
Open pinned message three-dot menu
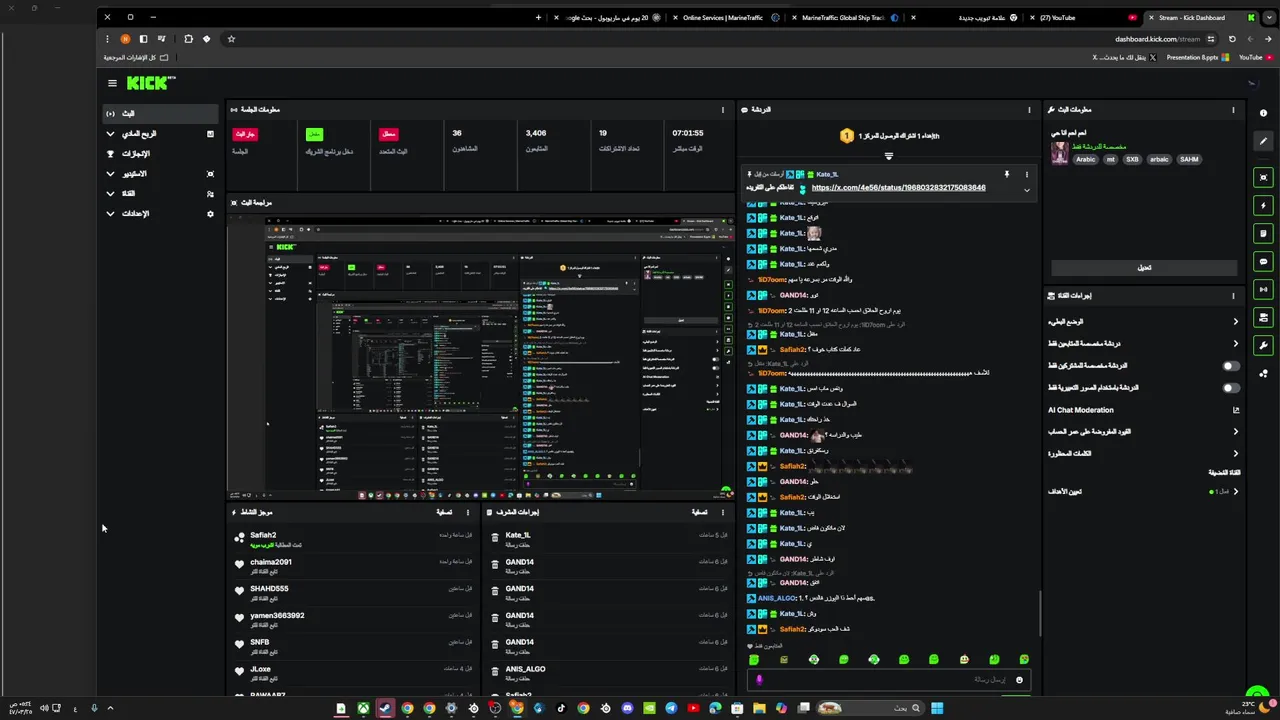point(1026,175)
